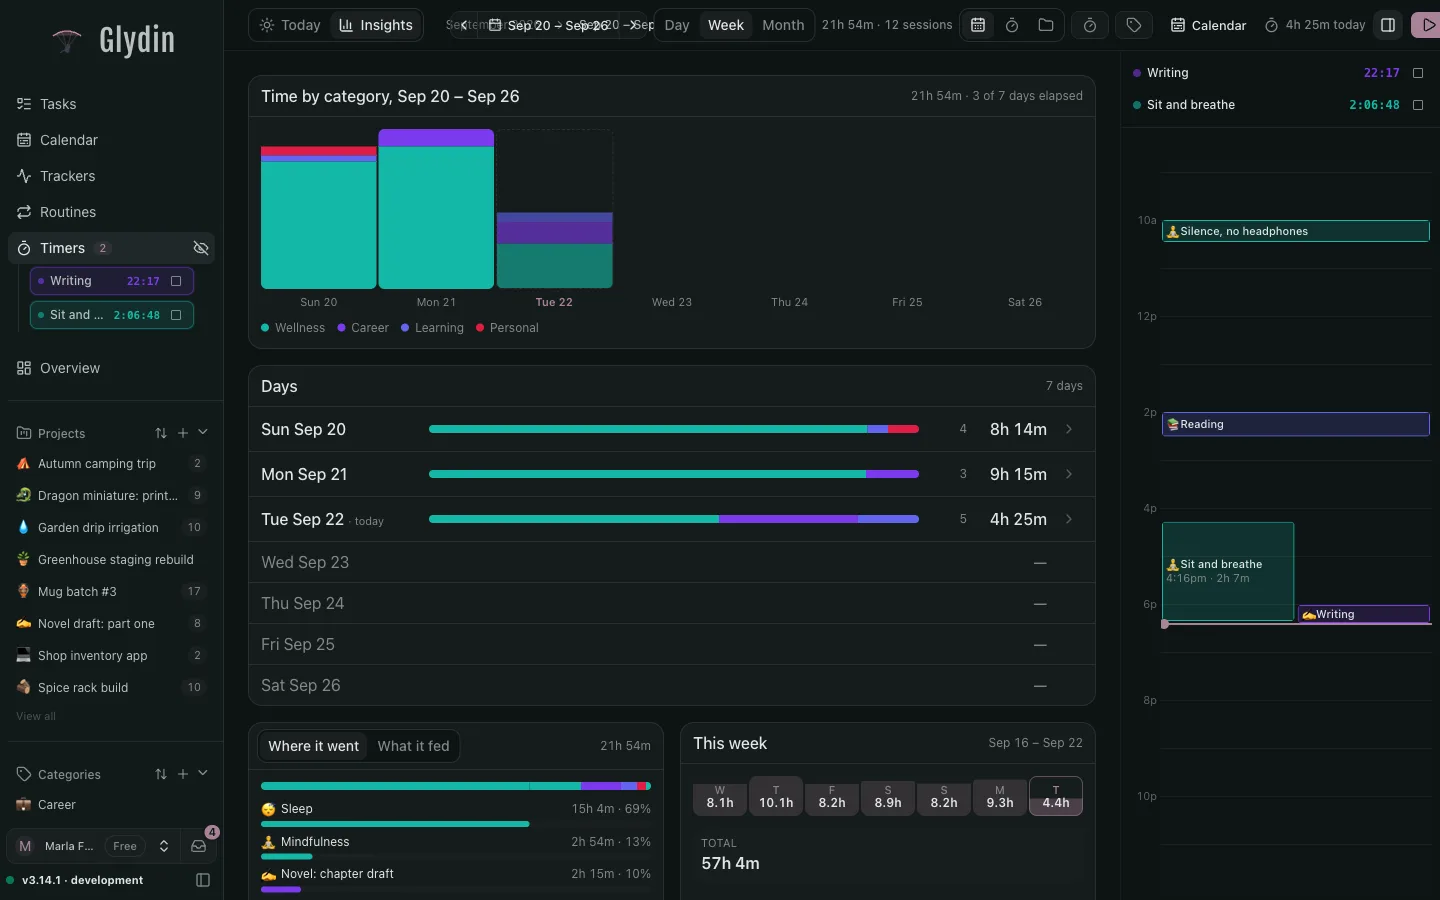1440x900 pixels.
Task: Click the timer icon beside the folder icon
Action: (1012, 25)
